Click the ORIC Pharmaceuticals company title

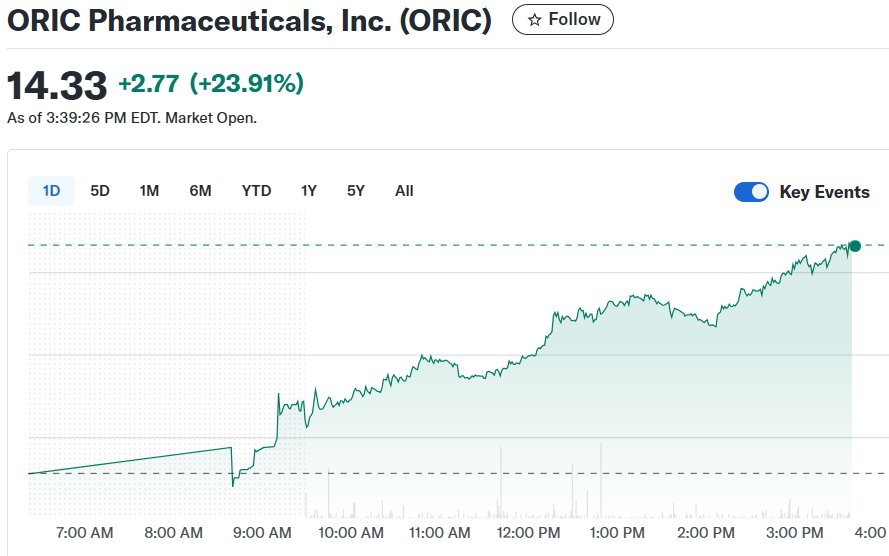pyautogui.click(x=249, y=21)
